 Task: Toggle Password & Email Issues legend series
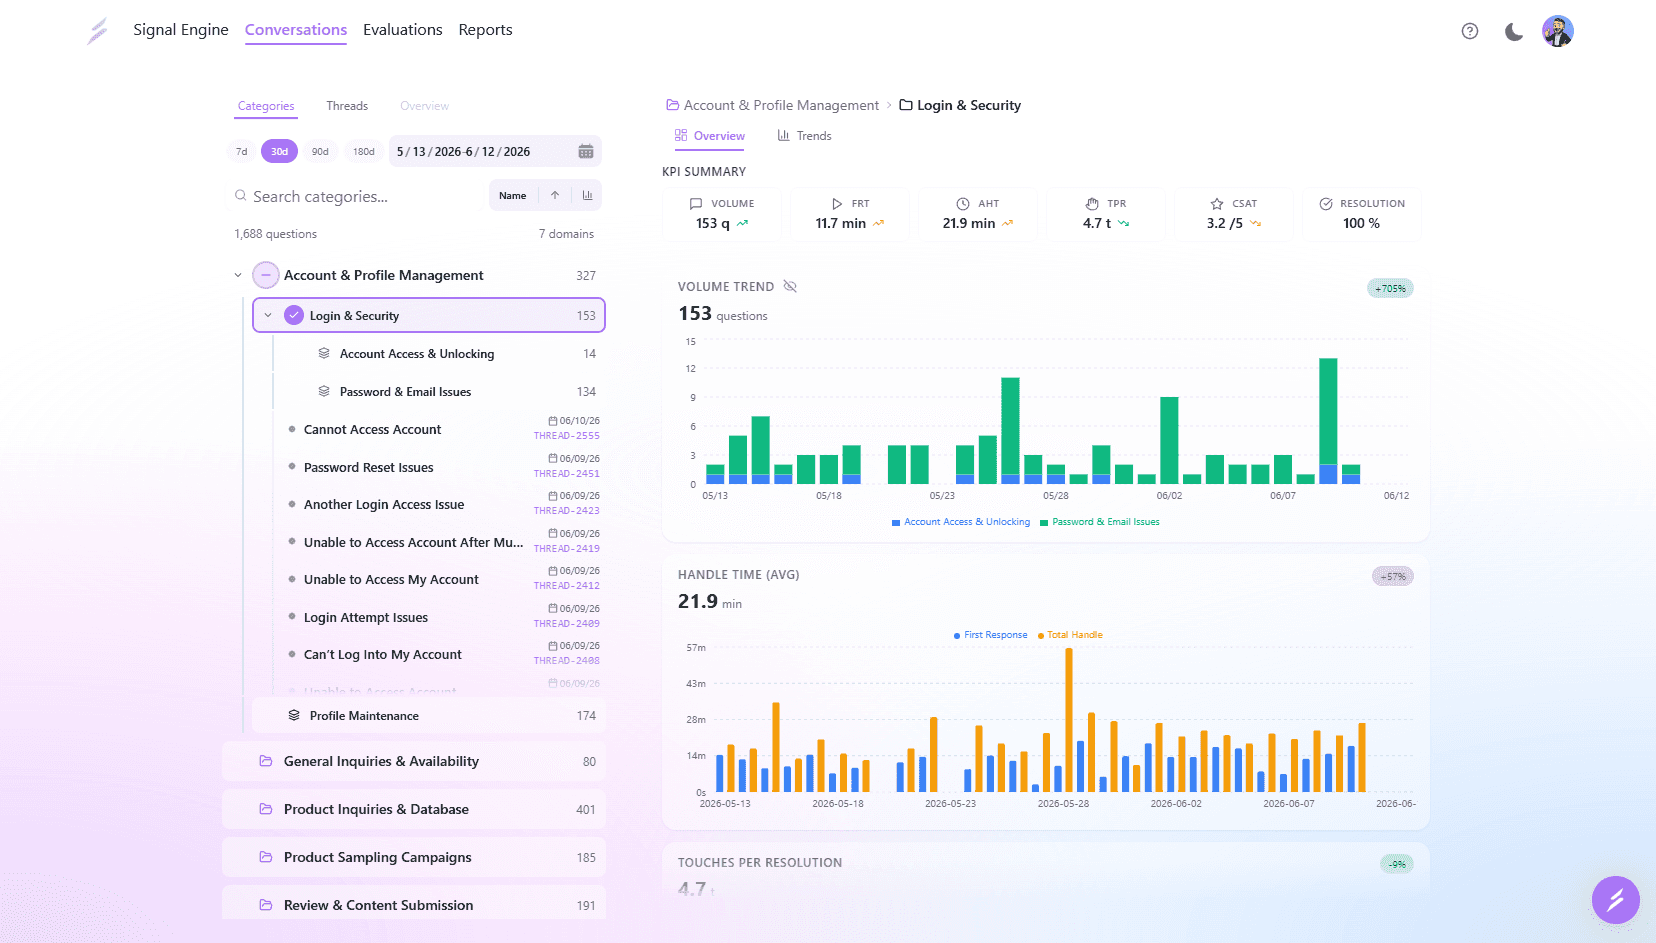click(1100, 522)
